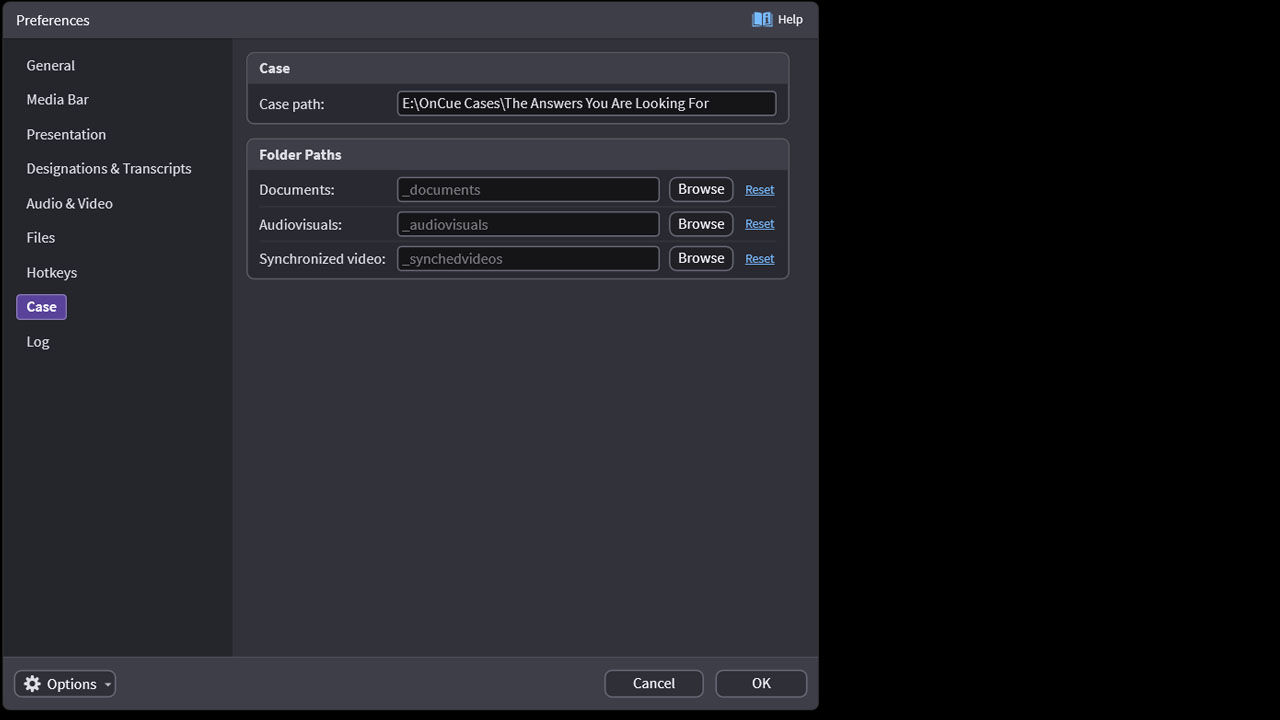Cancel the Preferences dialog
The image size is (1280, 720).
coord(654,683)
